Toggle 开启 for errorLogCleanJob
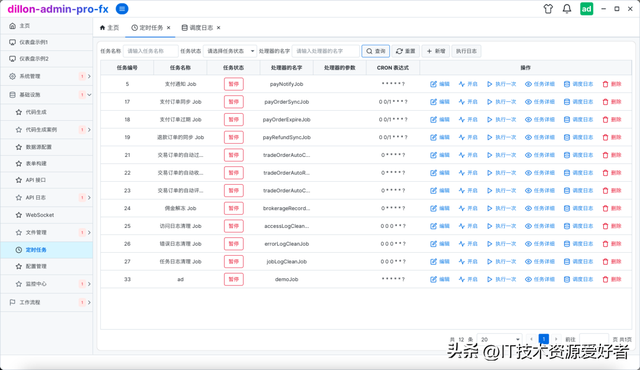 point(468,244)
